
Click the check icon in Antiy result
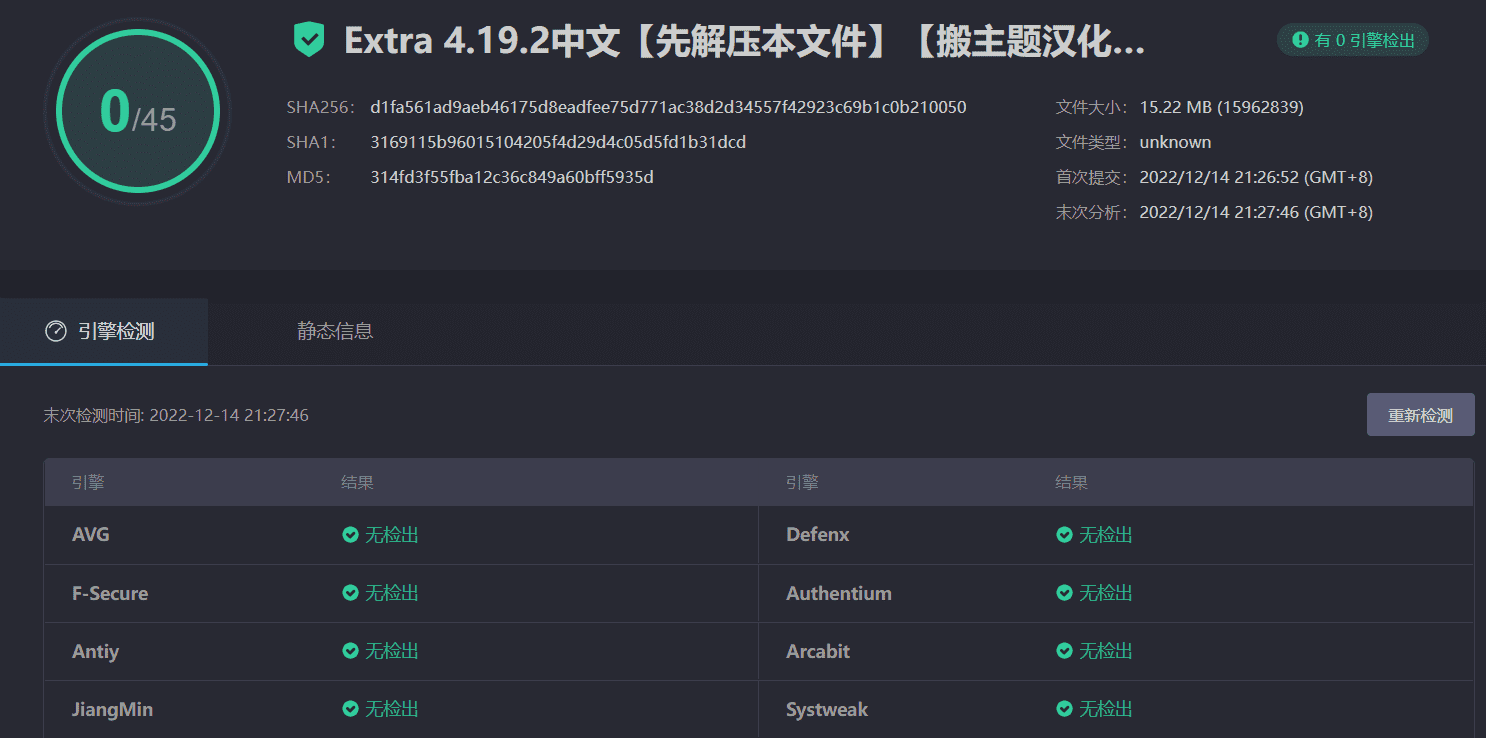(x=350, y=651)
